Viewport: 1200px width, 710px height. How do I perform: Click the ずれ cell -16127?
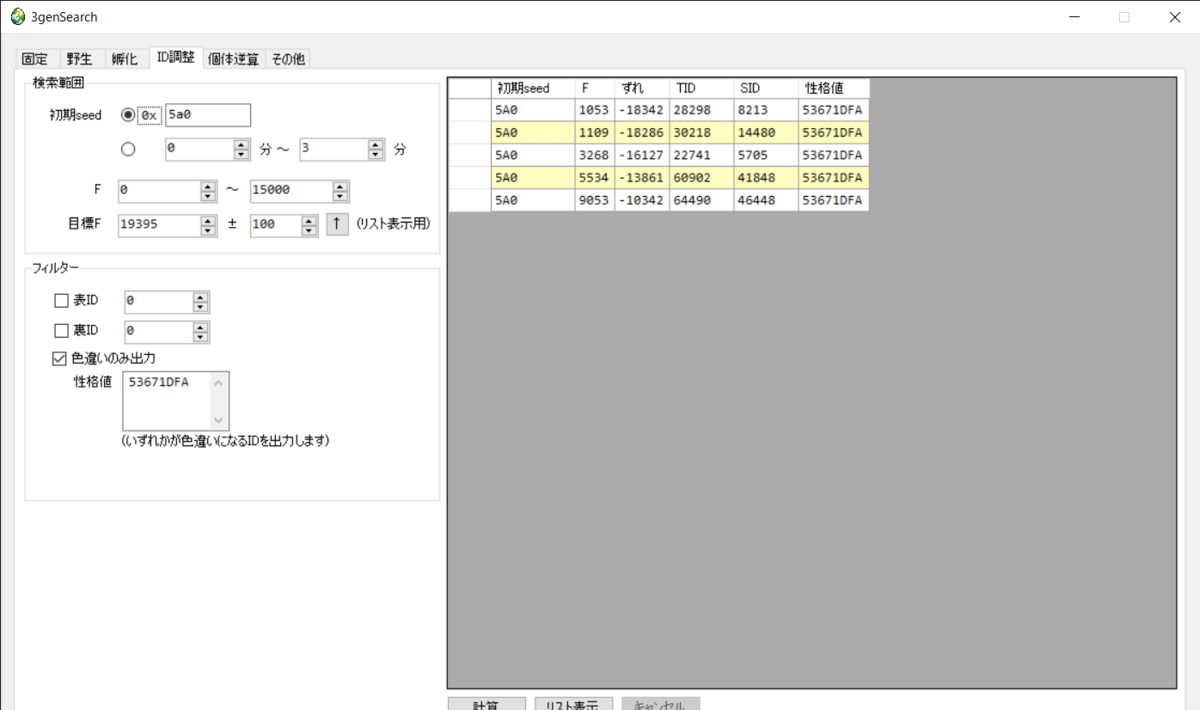[642, 155]
